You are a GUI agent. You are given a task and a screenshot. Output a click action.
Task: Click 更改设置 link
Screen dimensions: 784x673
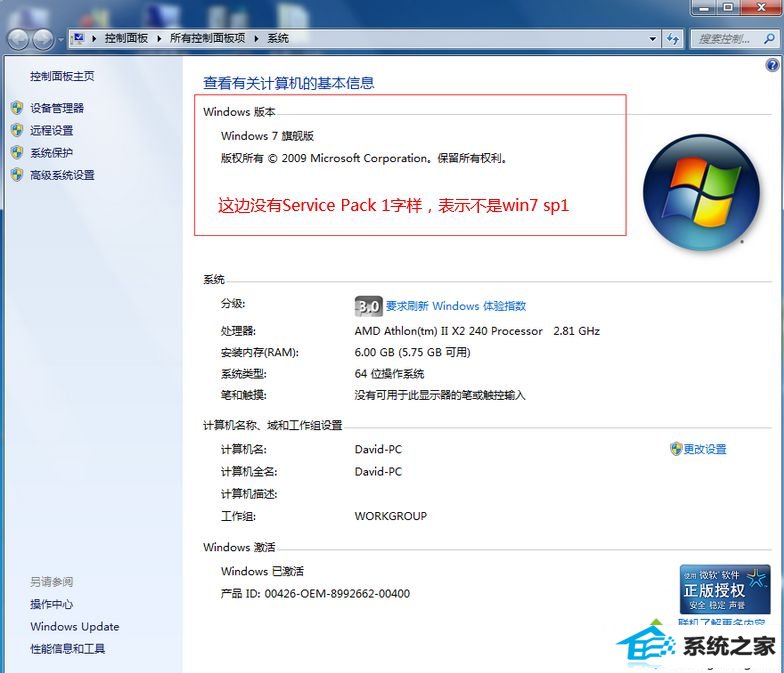click(x=705, y=449)
